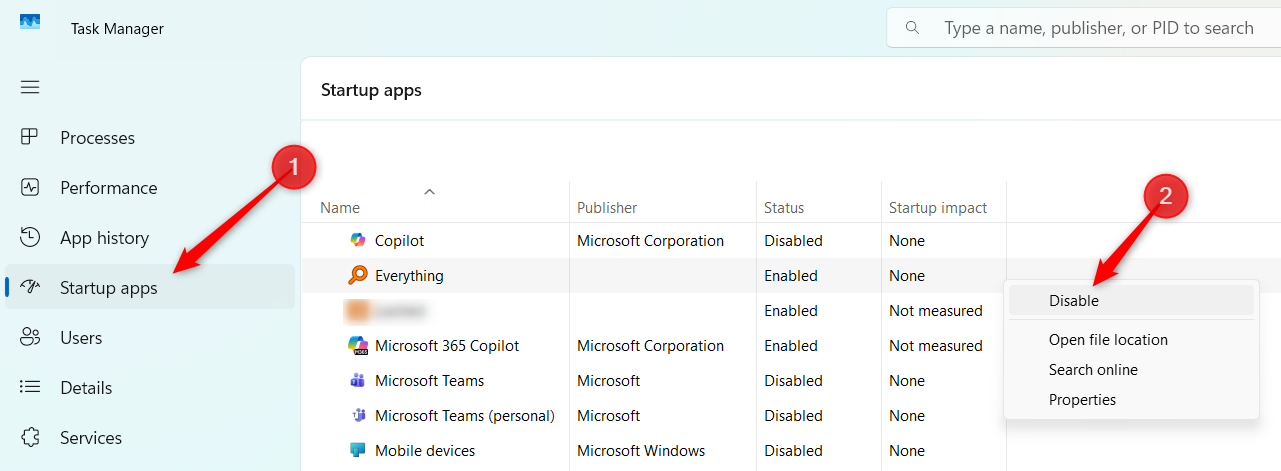Screen dimensions: 1281x471
Task: Choose Open file location from context menu
Action: [x=1108, y=340]
